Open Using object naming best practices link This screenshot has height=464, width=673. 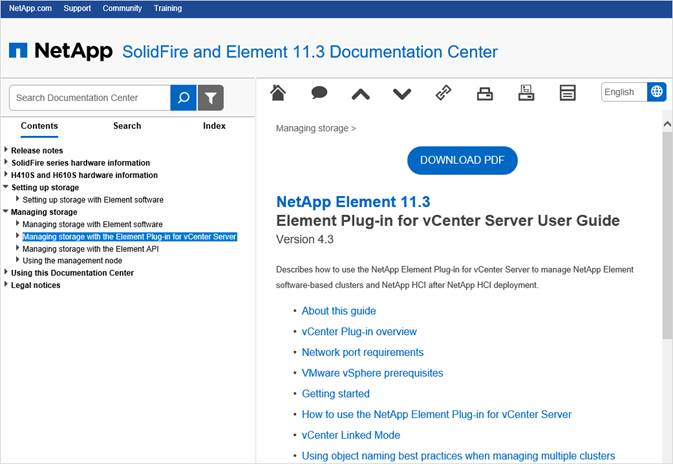(458, 455)
